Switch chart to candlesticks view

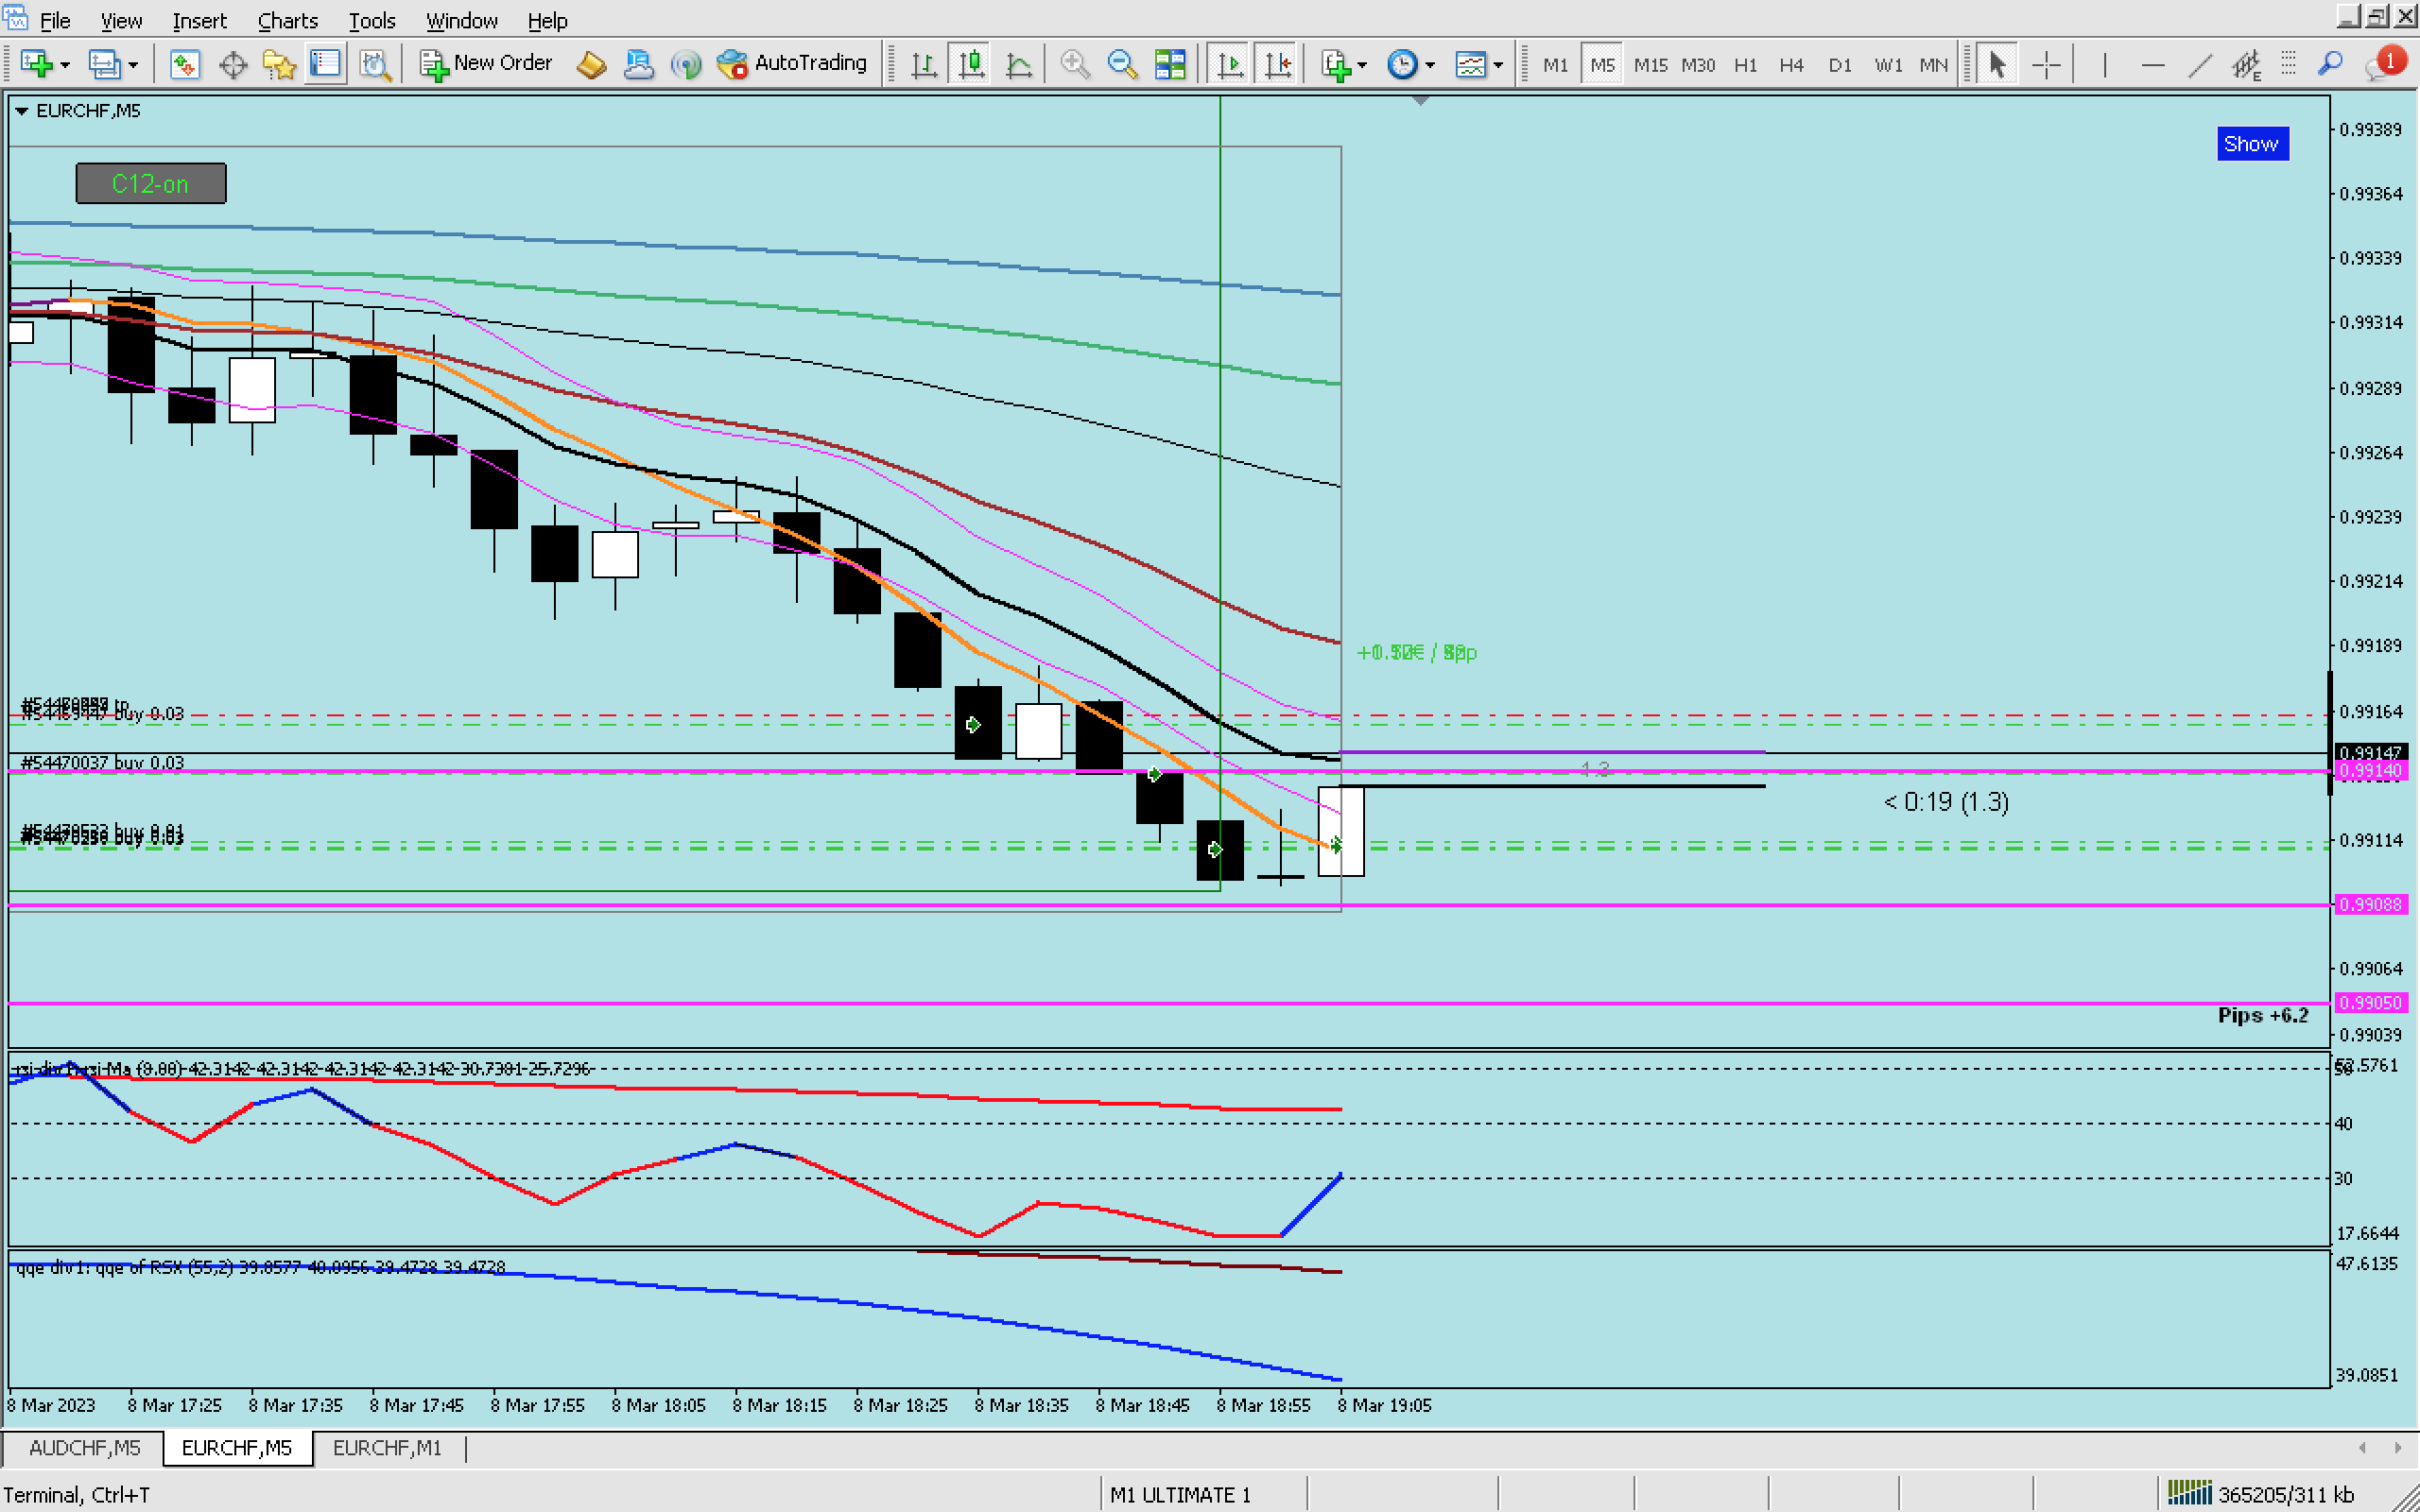[x=971, y=65]
